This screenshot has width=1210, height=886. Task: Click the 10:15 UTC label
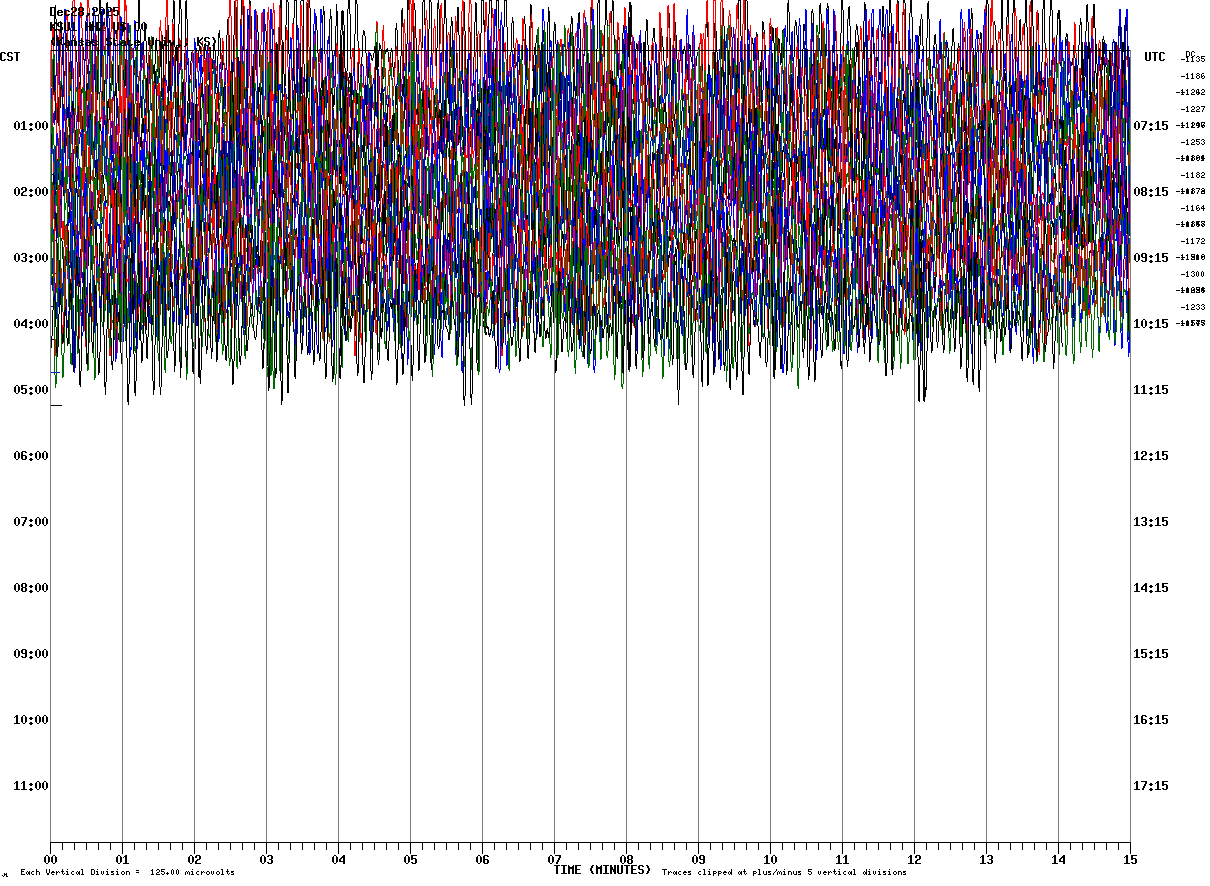(x=1151, y=324)
